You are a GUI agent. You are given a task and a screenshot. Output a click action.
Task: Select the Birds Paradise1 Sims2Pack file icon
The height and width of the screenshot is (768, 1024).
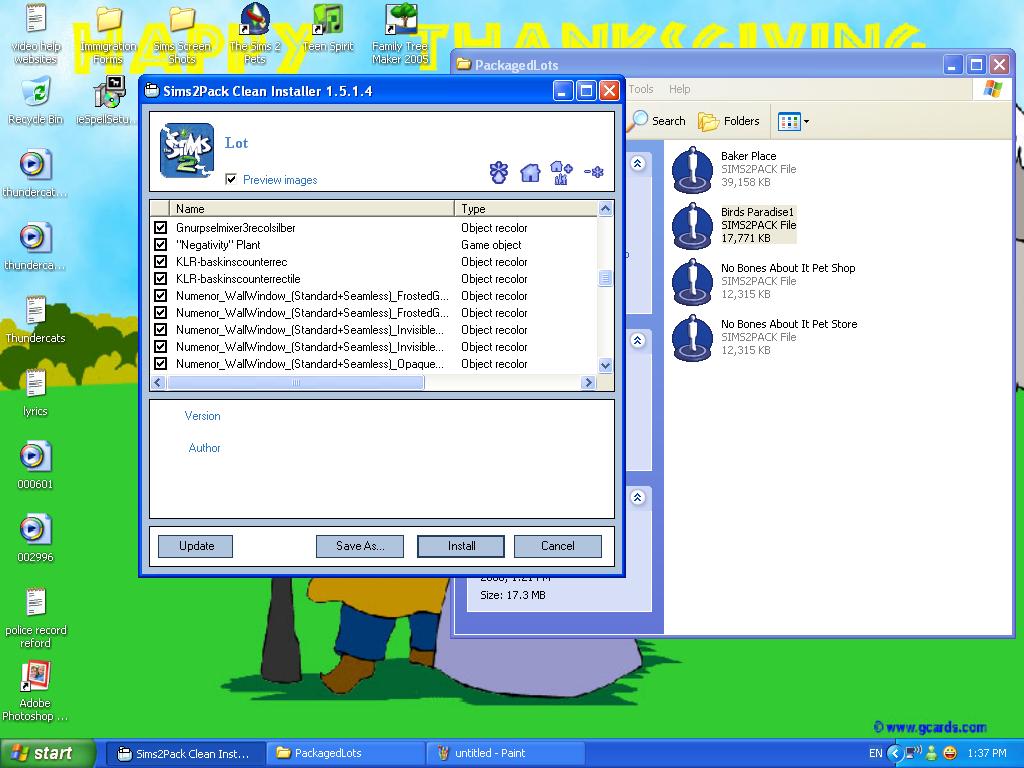692,226
